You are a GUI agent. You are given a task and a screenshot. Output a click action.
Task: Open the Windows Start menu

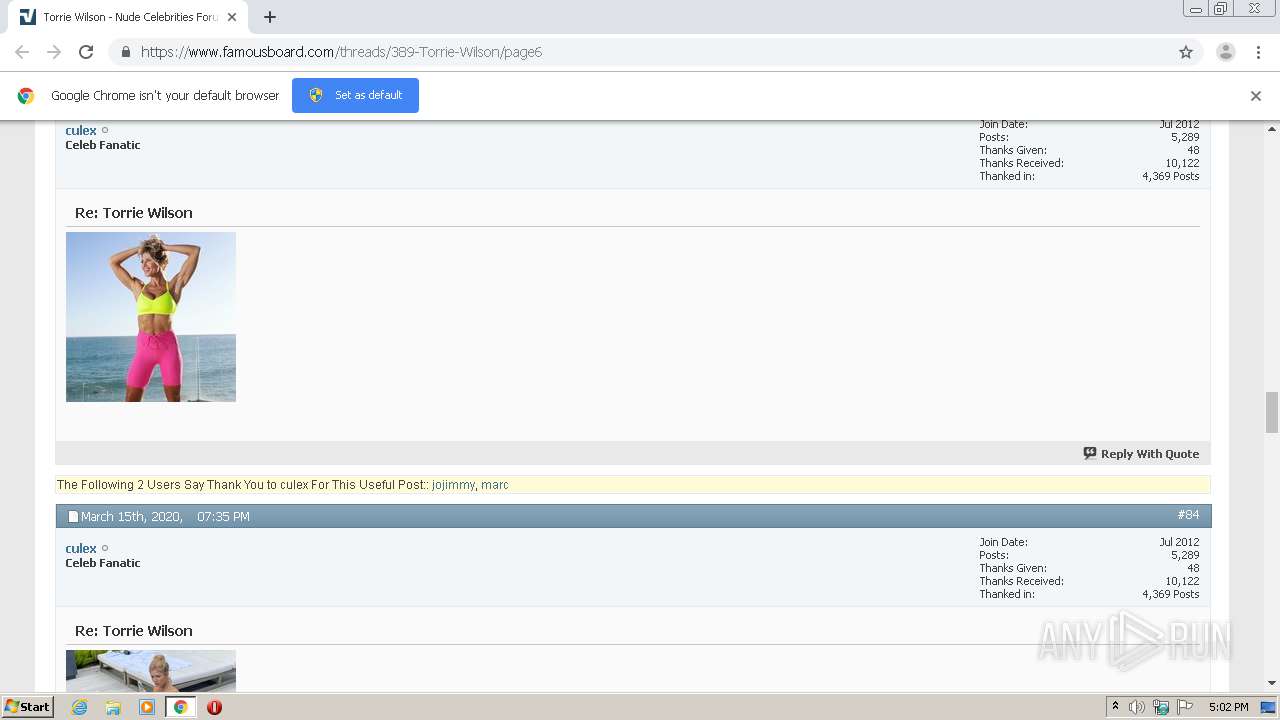pos(28,707)
